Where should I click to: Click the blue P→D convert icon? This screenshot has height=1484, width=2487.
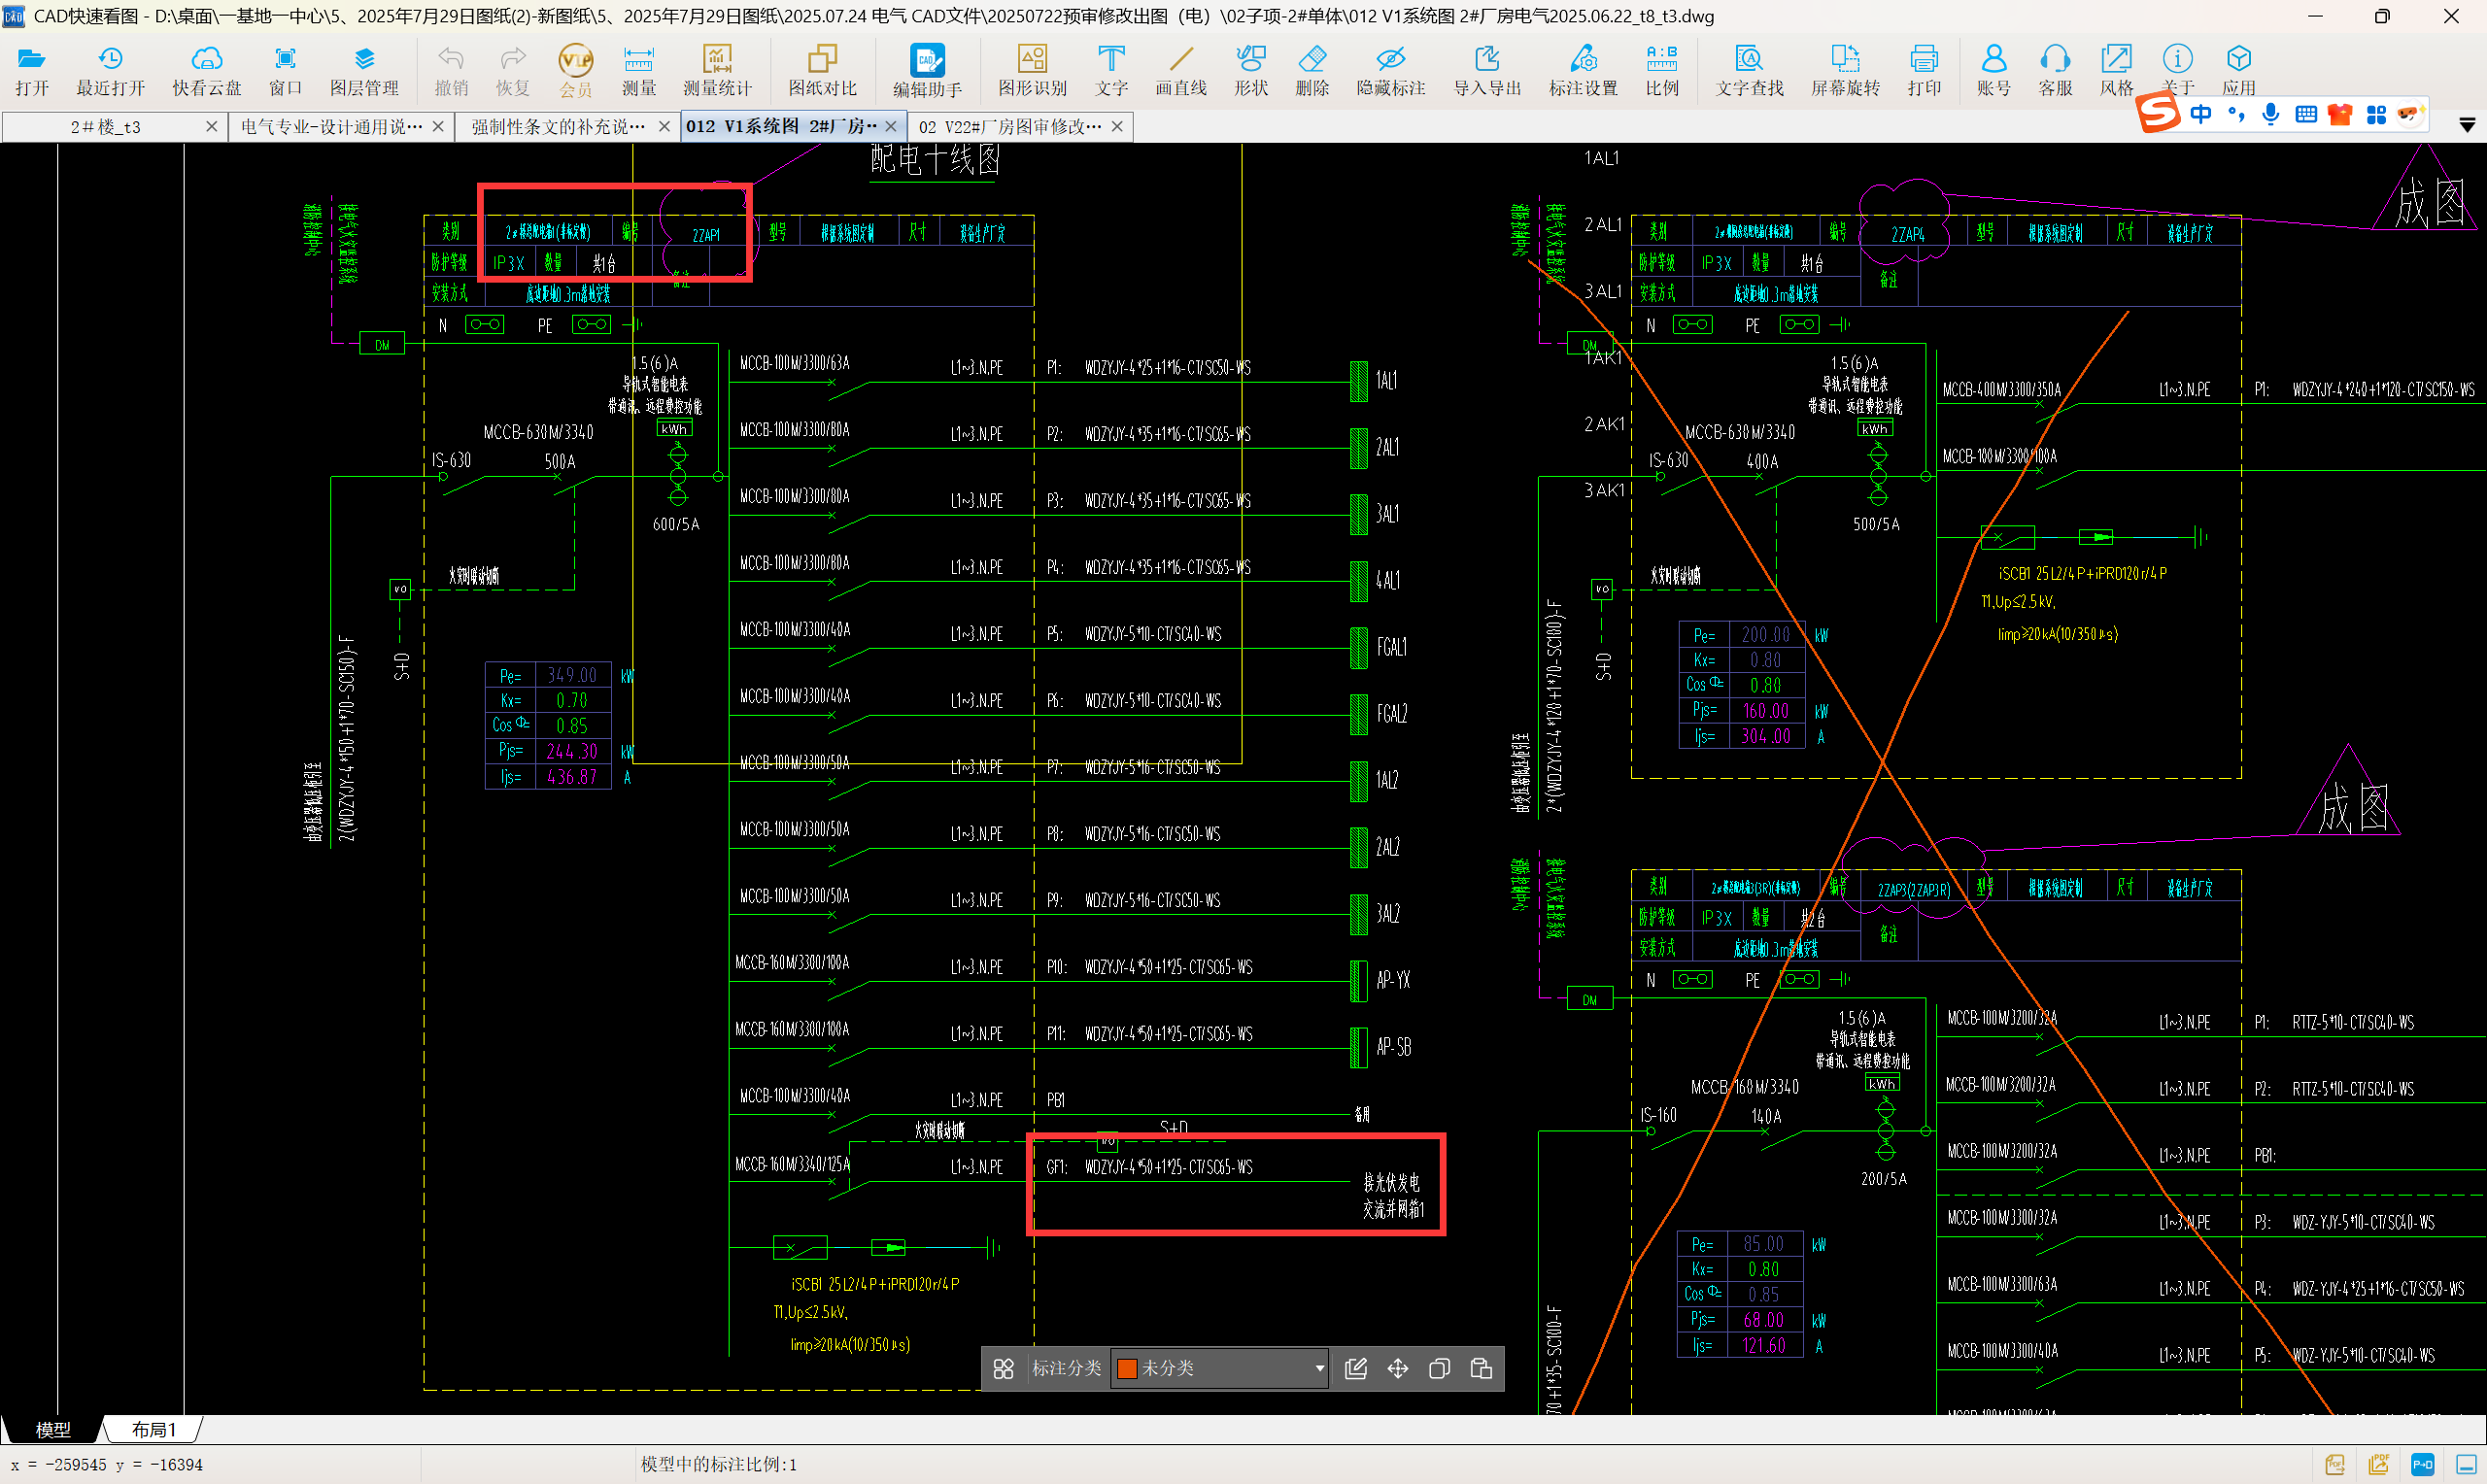pyautogui.click(x=2422, y=1465)
